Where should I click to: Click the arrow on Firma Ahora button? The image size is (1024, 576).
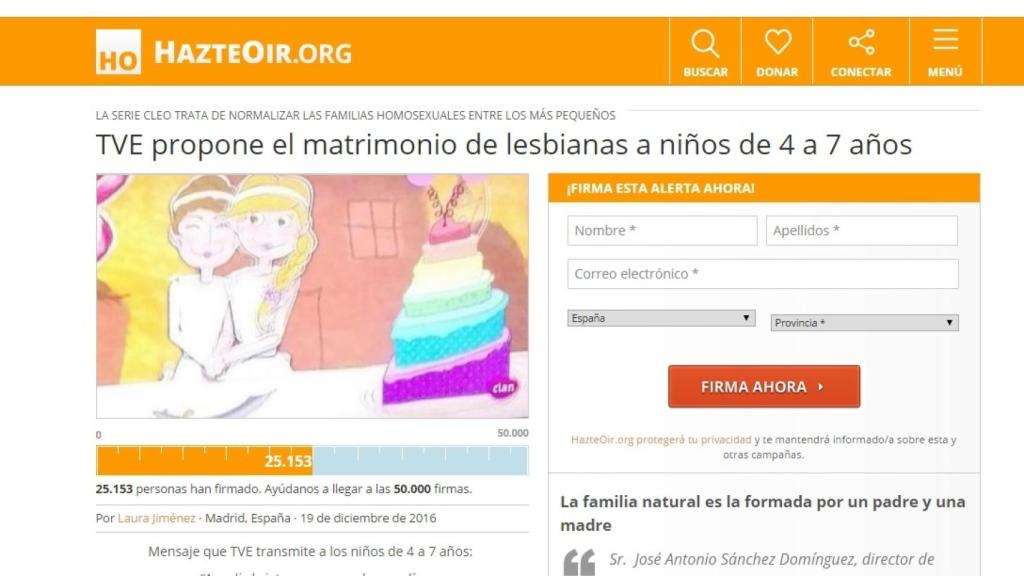tap(820, 387)
